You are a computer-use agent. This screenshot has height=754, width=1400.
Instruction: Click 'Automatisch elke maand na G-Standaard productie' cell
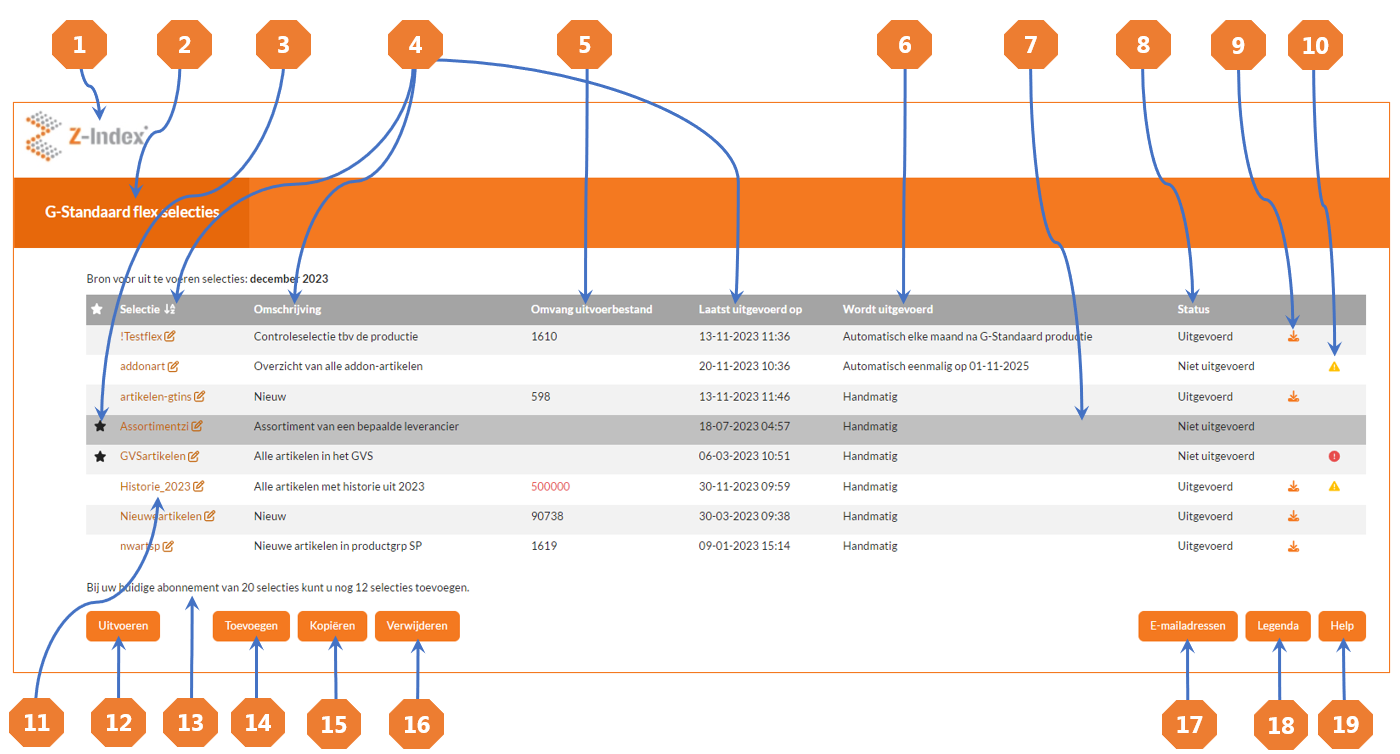[x=967, y=337]
